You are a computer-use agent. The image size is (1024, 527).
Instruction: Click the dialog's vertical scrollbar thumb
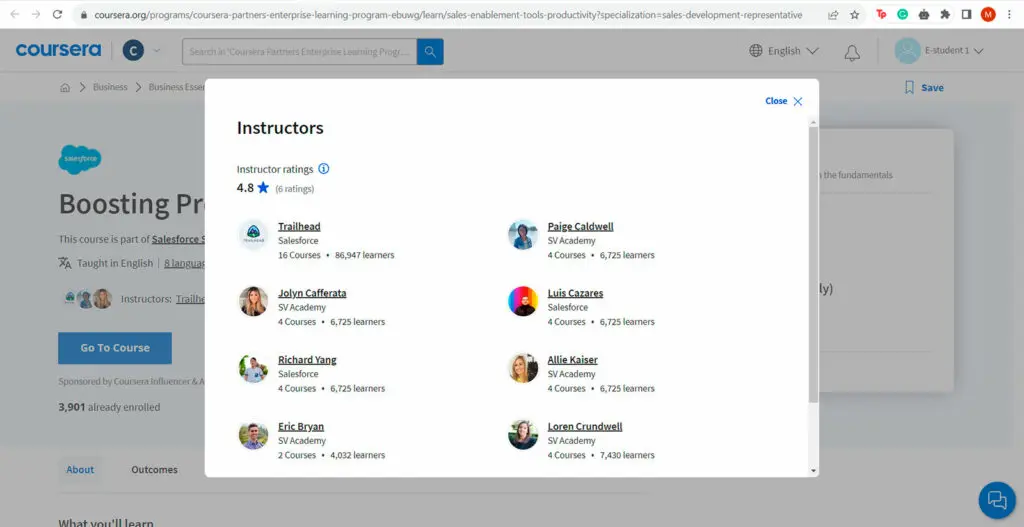point(813,264)
